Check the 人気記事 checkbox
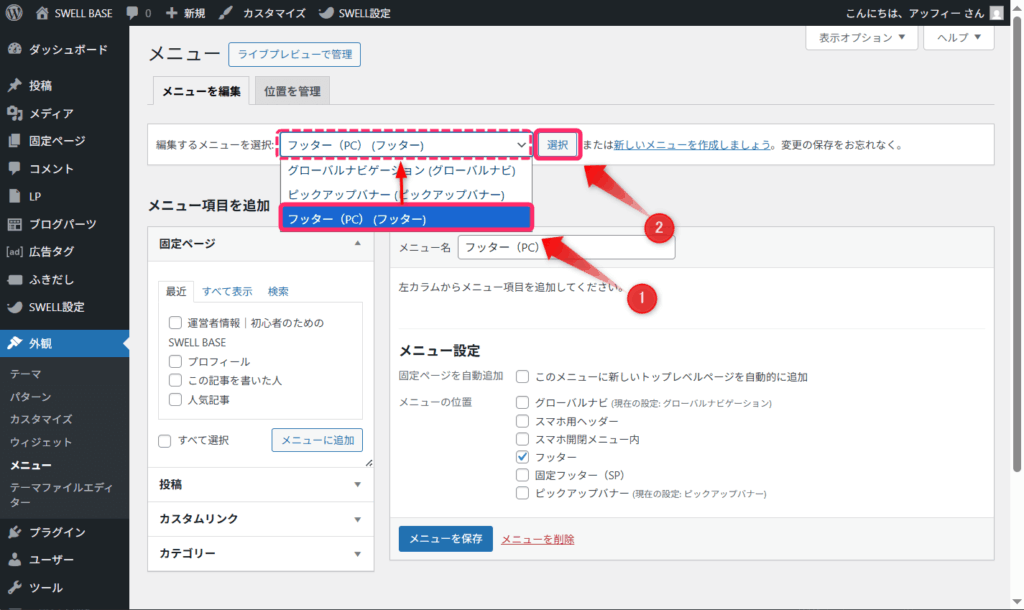The height and width of the screenshot is (610, 1024). tap(175, 399)
